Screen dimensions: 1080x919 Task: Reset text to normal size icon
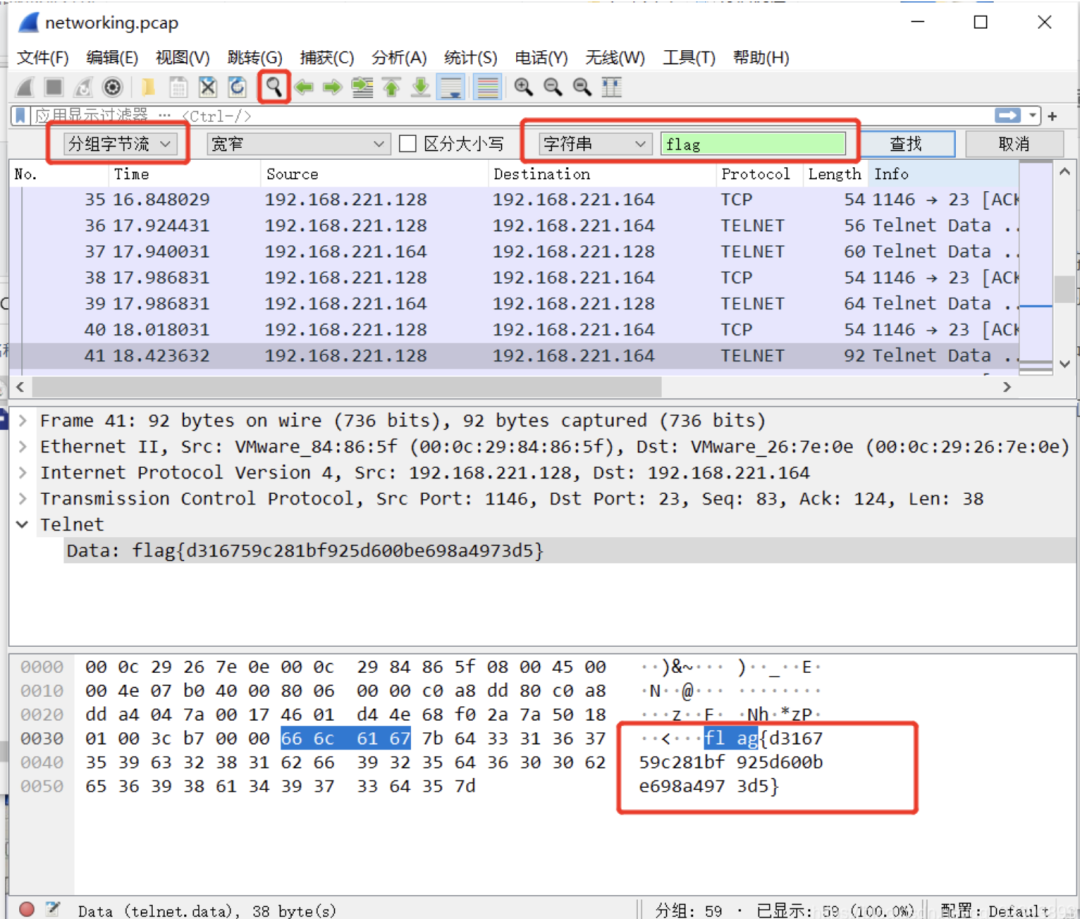tap(582, 87)
